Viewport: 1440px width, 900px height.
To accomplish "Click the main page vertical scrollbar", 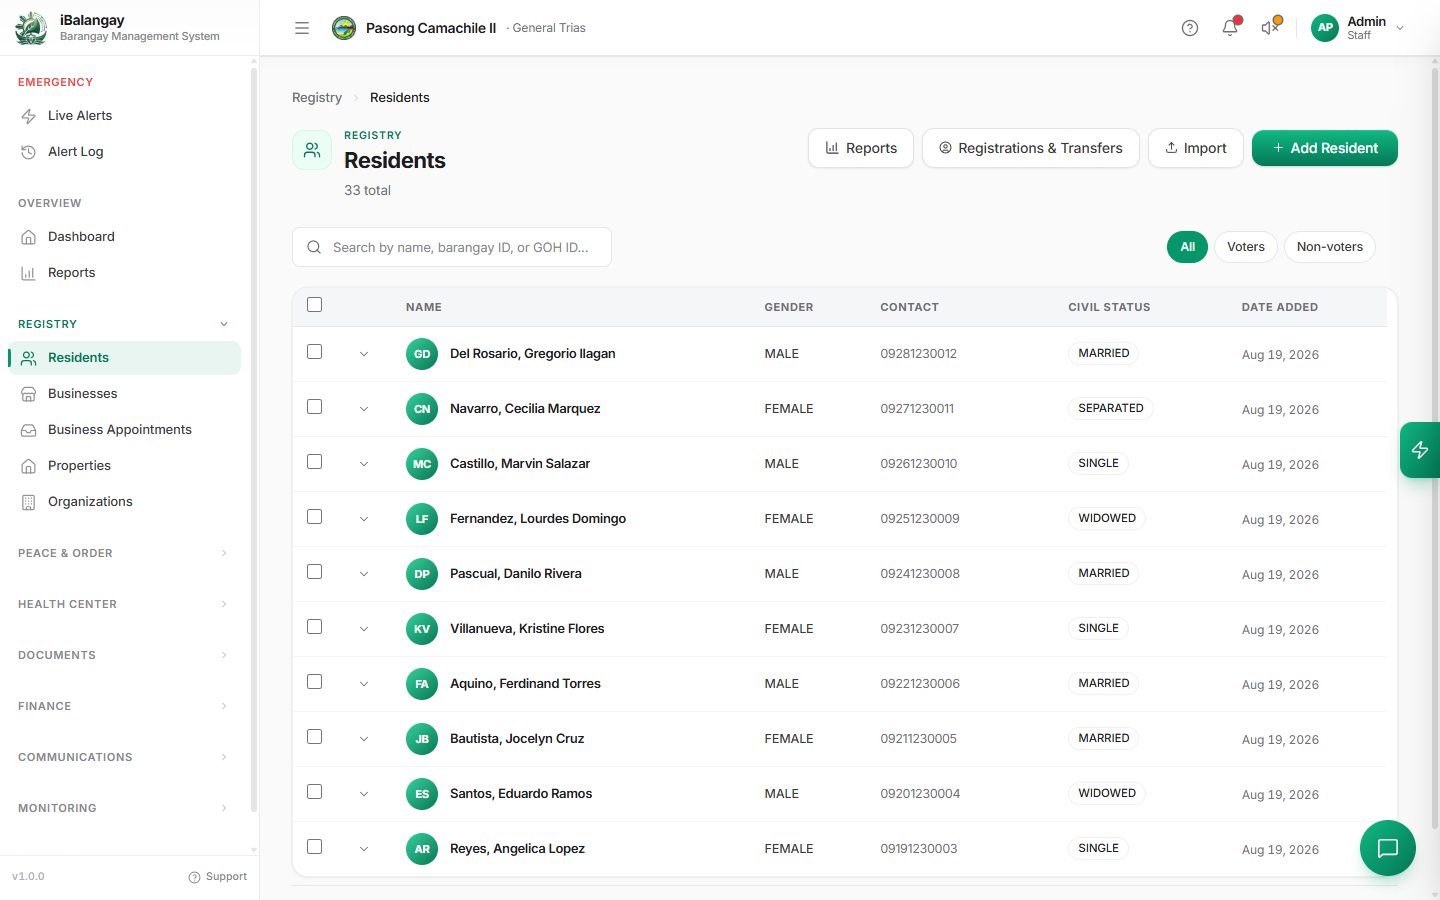I will tap(1435, 448).
